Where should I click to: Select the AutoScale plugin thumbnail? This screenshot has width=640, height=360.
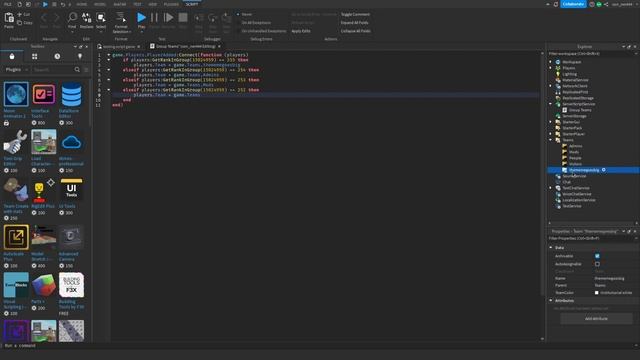pyautogui.click(x=16, y=237)
